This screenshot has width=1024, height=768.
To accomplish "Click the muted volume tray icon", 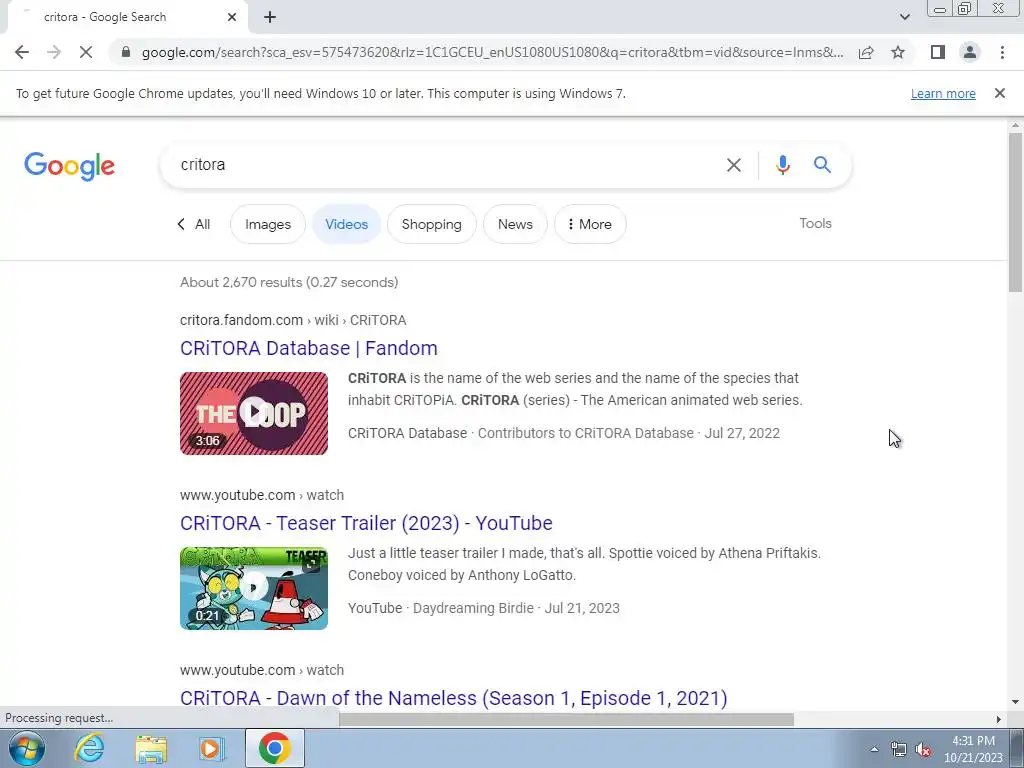I will [x=923, y=749].
